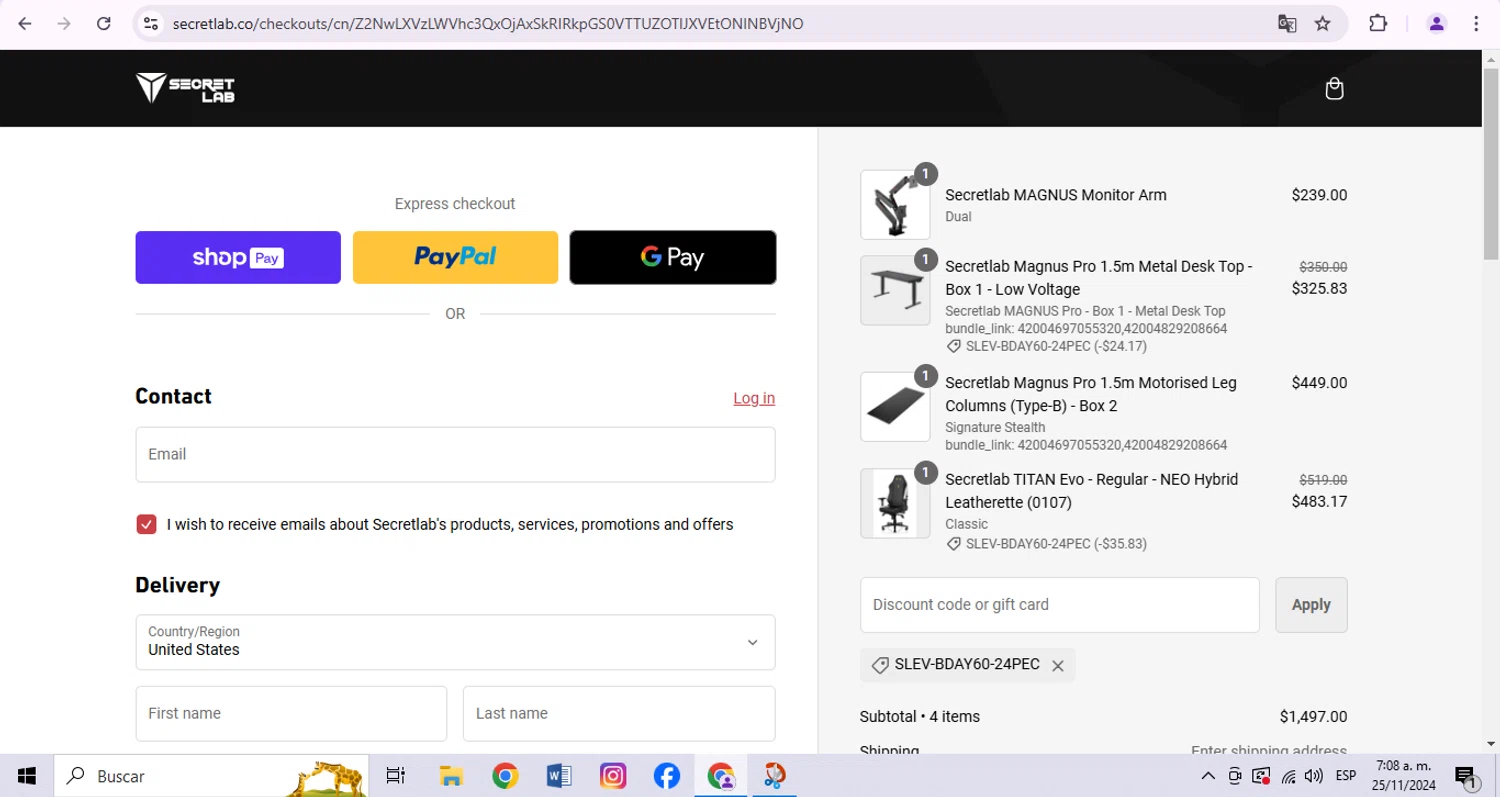Viewport: 1500px width, 797px height.
Task: Focus the Last name field
Action: pyautogui.click(x=619, y=714)
